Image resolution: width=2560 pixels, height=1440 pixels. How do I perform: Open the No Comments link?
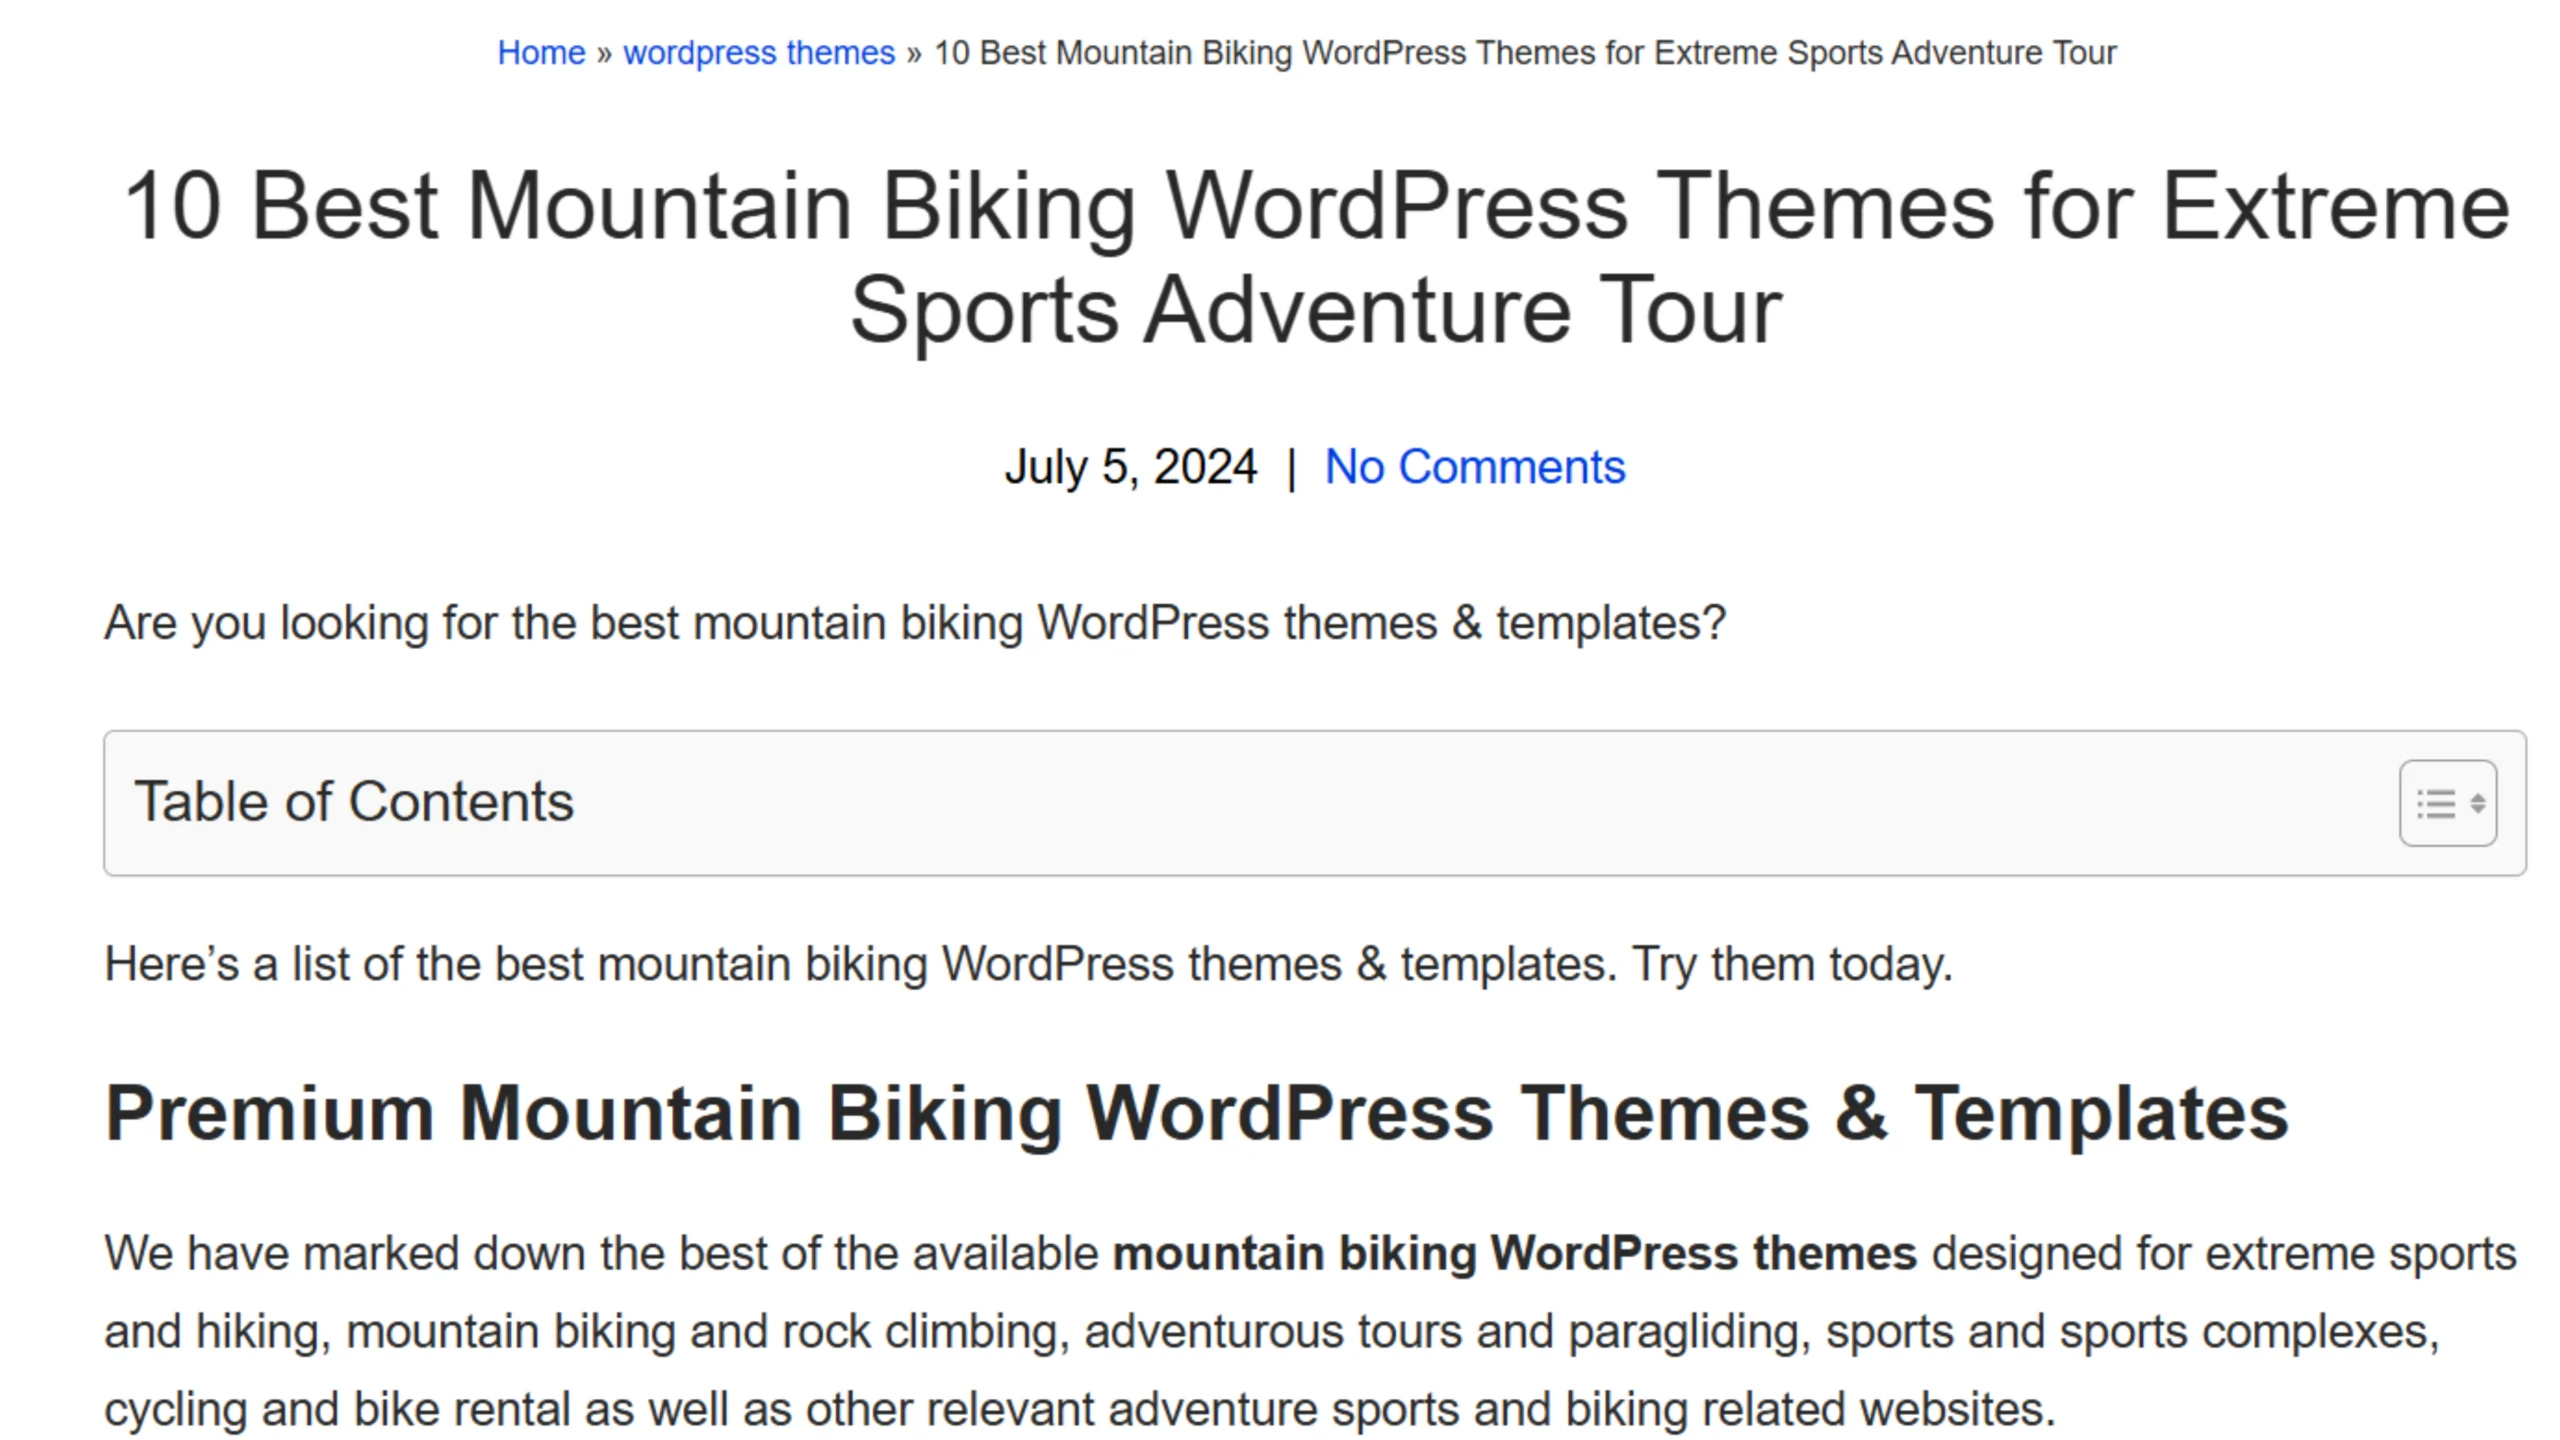tap(1475, 467)
